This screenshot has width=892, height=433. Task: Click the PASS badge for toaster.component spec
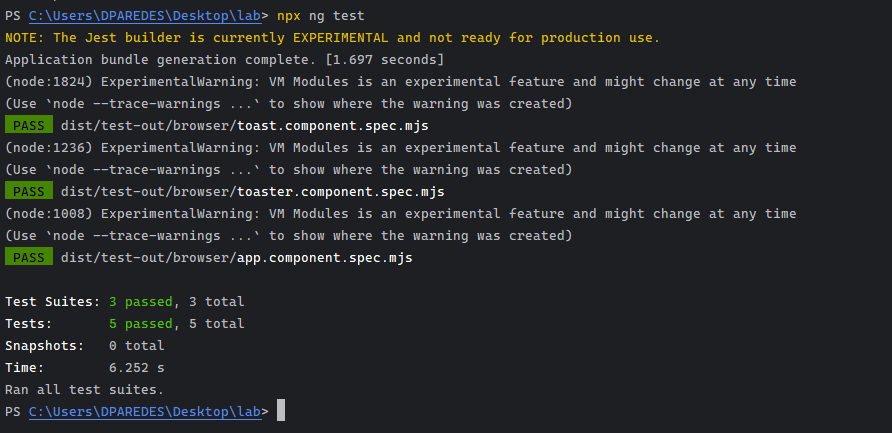pyautogui.click(x=28, y=191)
